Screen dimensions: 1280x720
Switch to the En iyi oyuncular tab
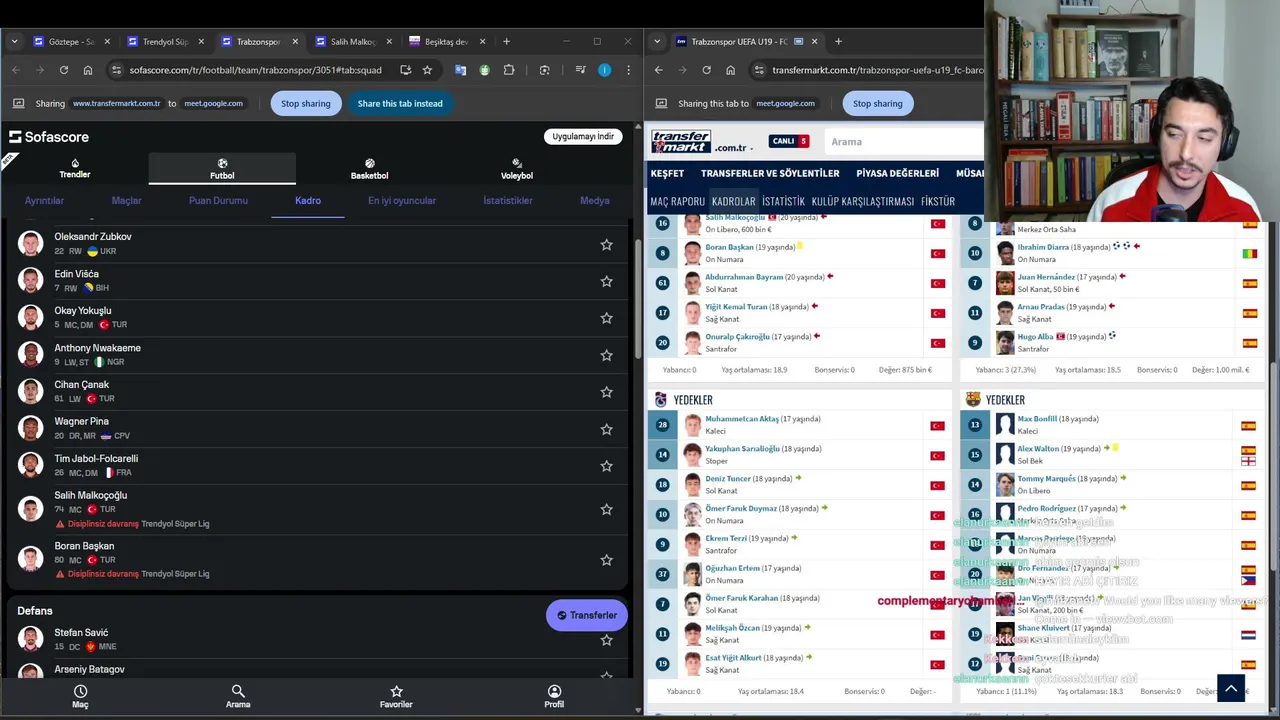point(402,201)
